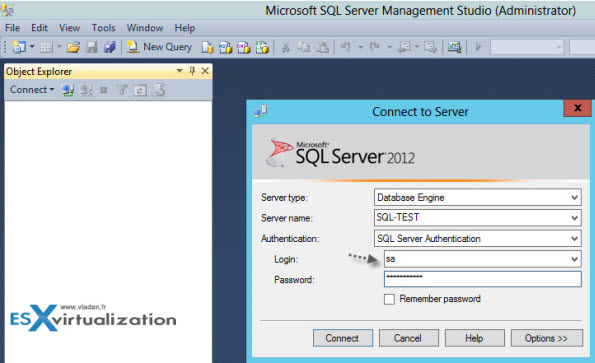Click the New Project toolbar icon
The image size is (595, 363).
19,47
